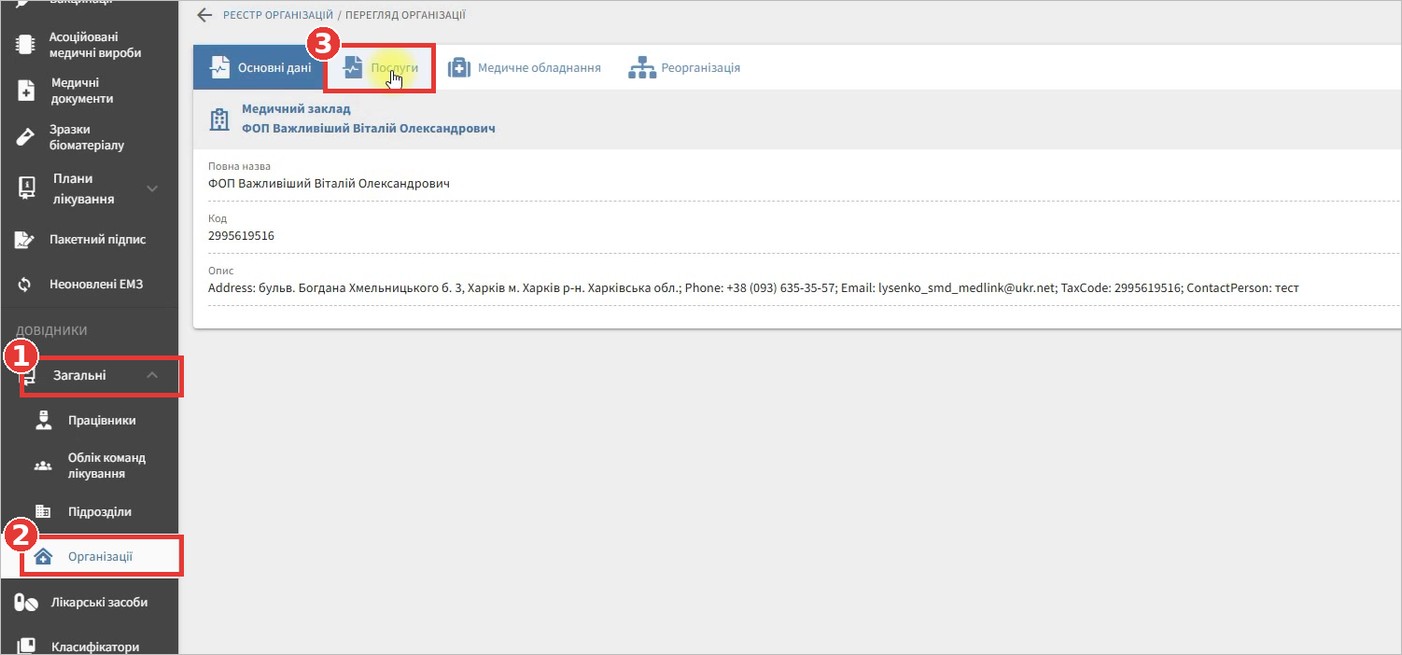The image size is (1402, 655).
Task: Switch to the Основні дані tab
Action: pyautogui.click(x=259, y=68)
